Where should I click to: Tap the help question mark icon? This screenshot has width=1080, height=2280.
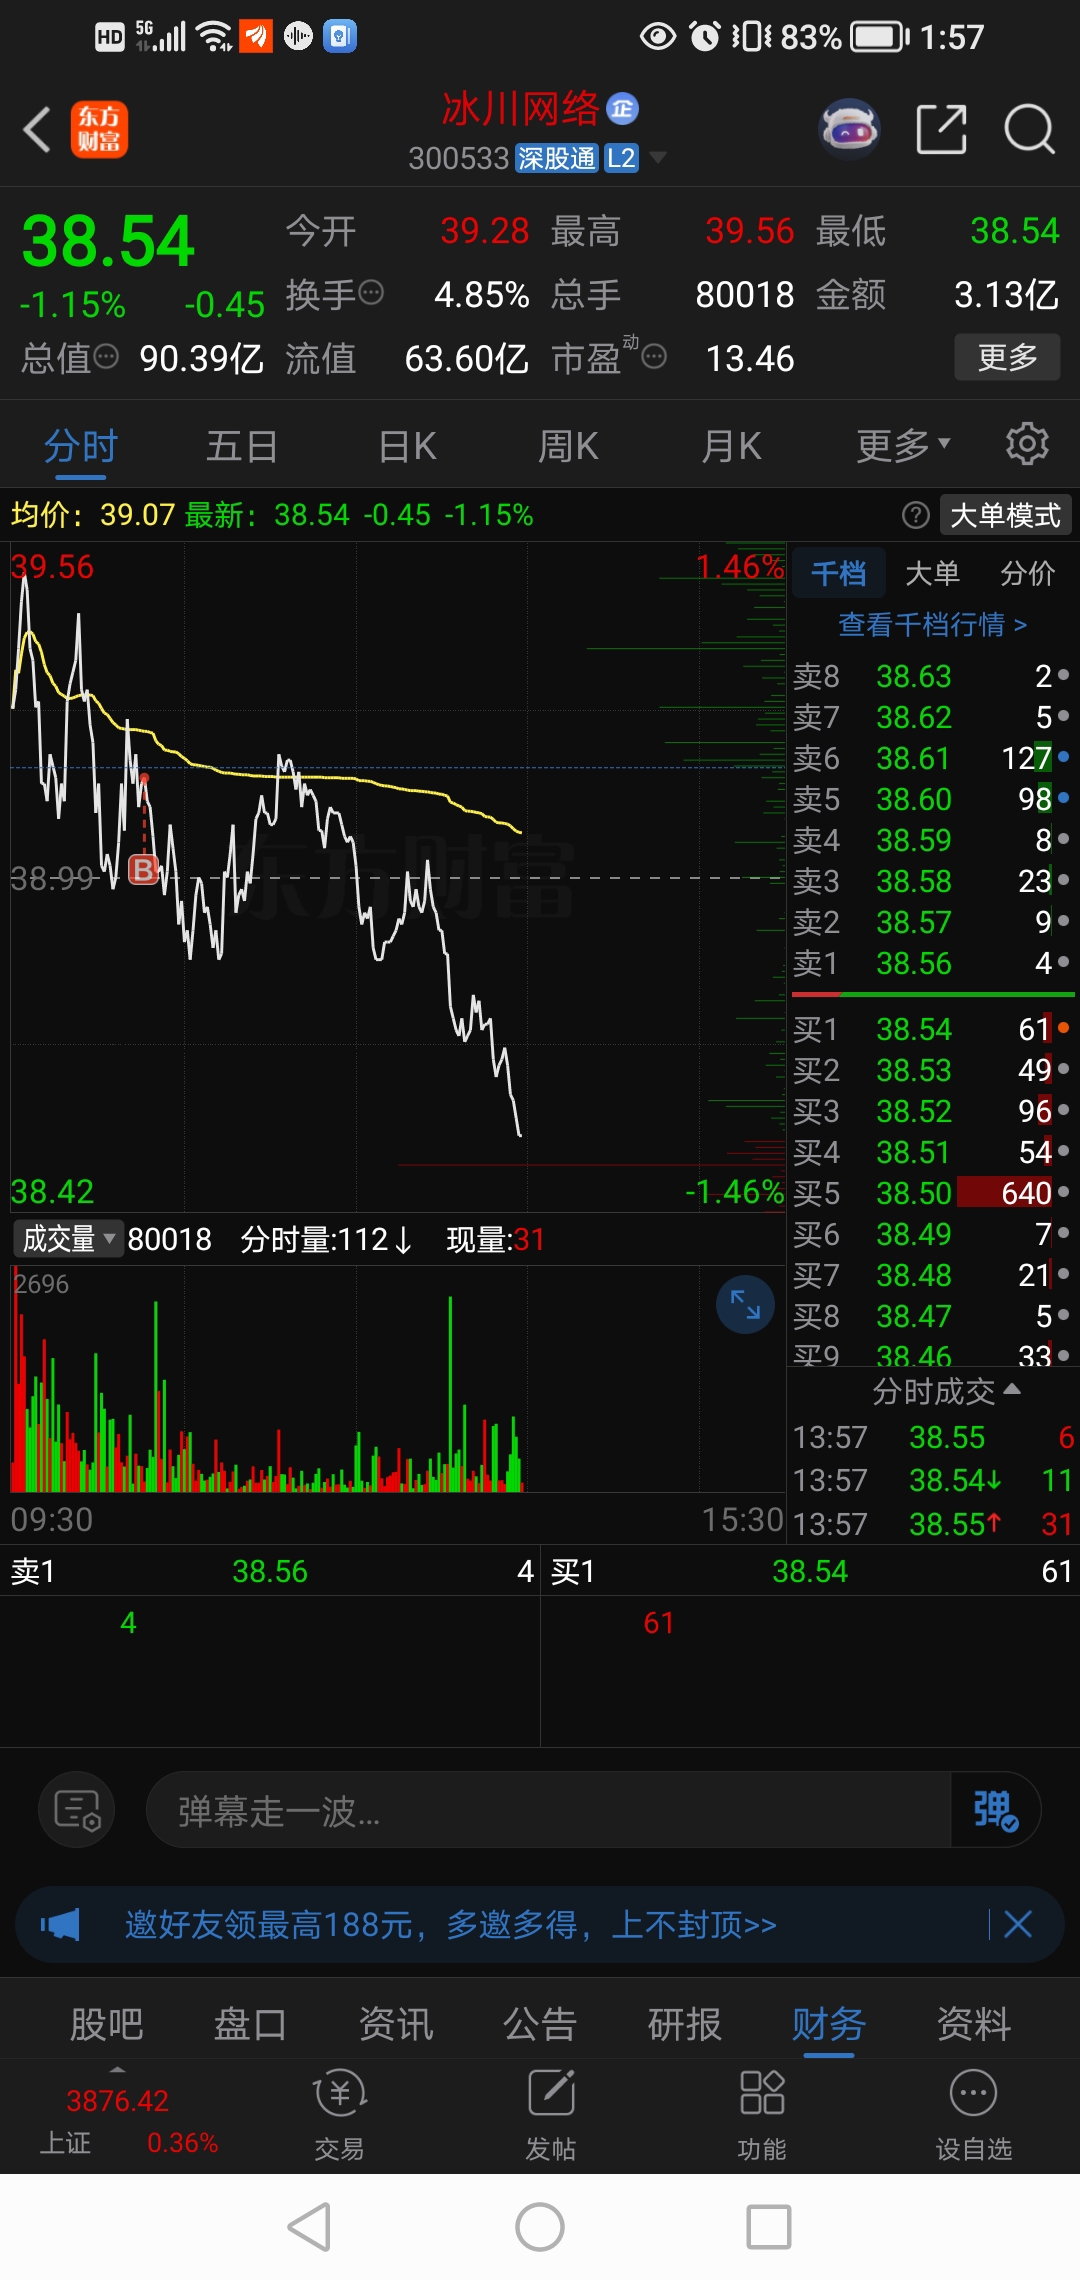coord(915,515)
